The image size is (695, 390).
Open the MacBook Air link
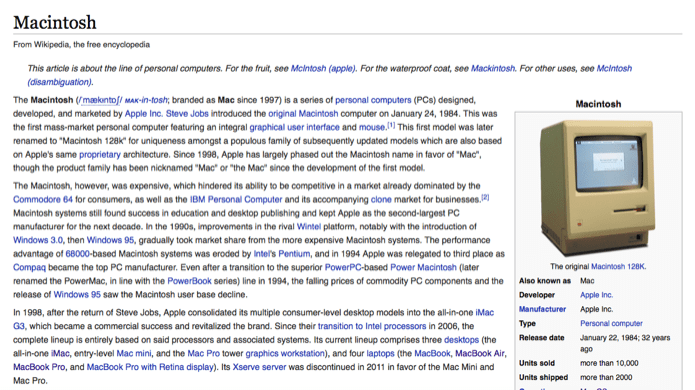click(x=480, y=354)
